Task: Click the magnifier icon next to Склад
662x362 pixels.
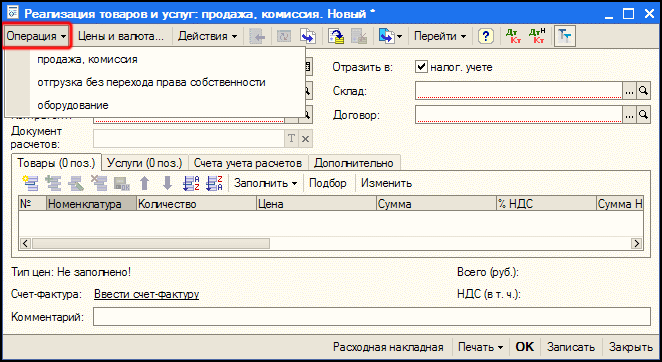Action: point(643,91)
